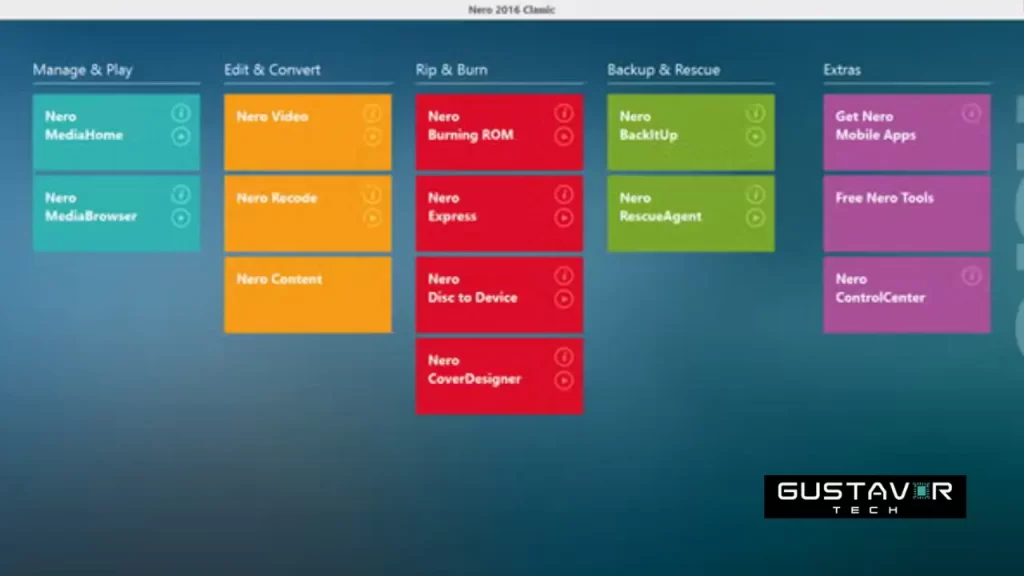Screen dimensions: 1024x576
Task: Select the Rip & Burn category heading
Action: pos(451,70)
